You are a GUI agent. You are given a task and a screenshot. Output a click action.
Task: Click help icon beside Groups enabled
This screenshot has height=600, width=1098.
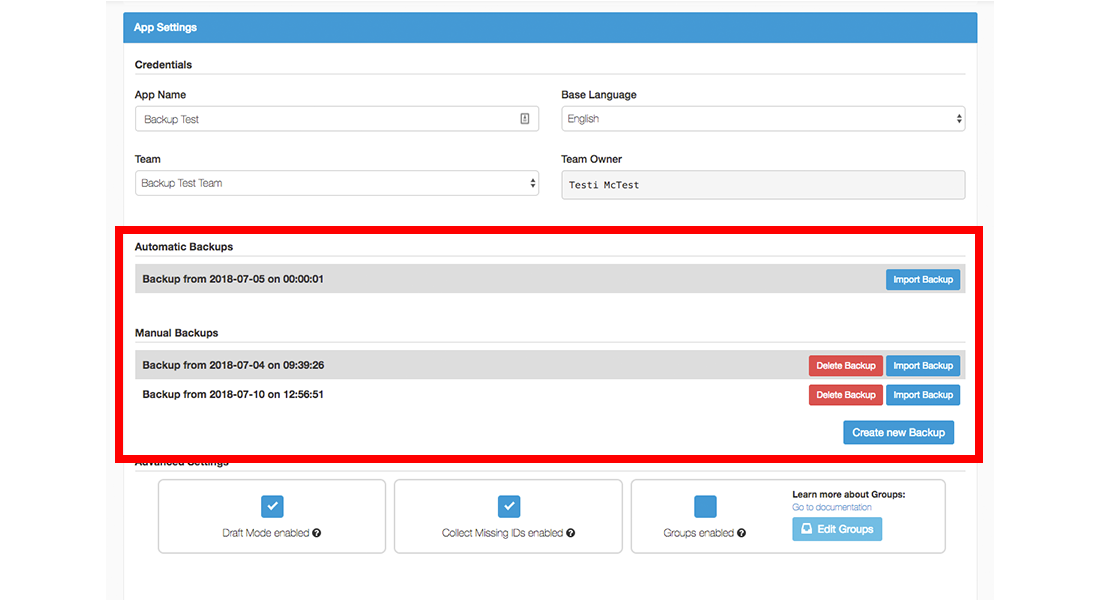741,534
